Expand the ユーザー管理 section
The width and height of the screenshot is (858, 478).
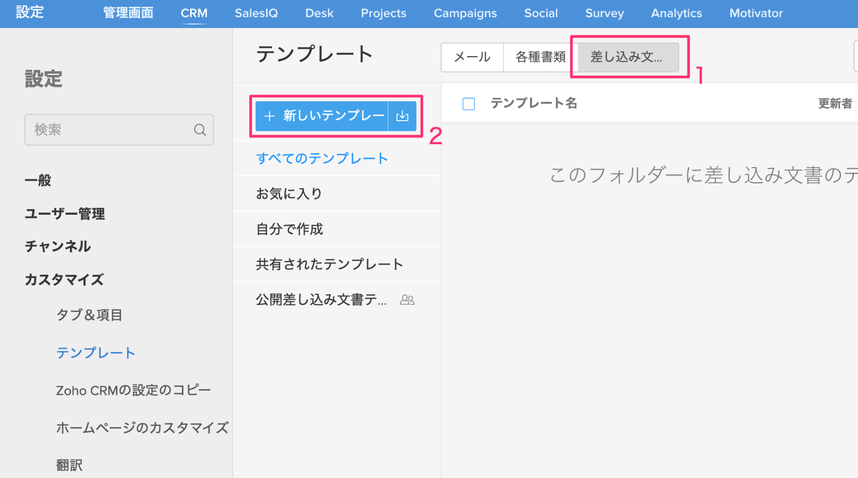(x=64, y=213)
